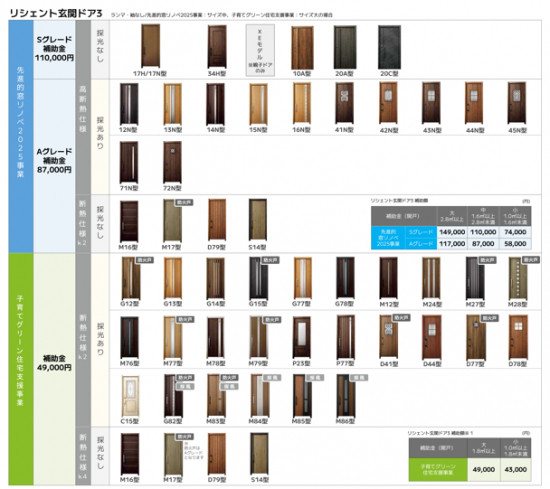Select the M27型 door thumbnail
550x489 pixels.
tap(475, 278)
